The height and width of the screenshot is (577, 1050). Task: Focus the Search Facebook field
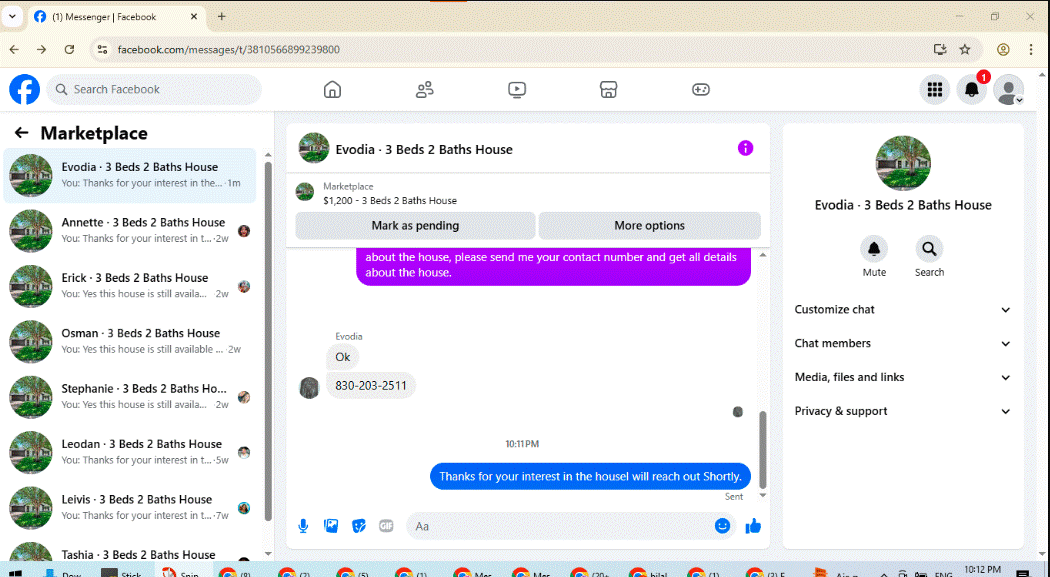pos(154,89)
